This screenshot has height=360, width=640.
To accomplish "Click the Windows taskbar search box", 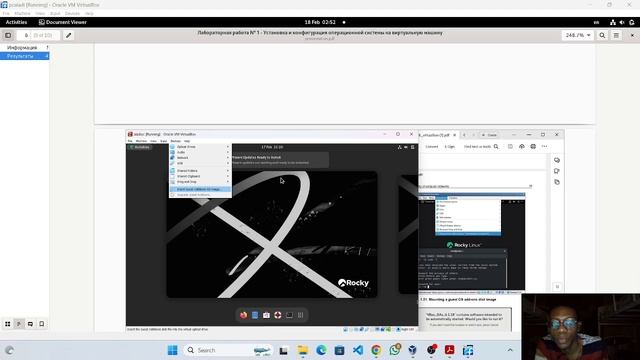I will tap(227, 350).
